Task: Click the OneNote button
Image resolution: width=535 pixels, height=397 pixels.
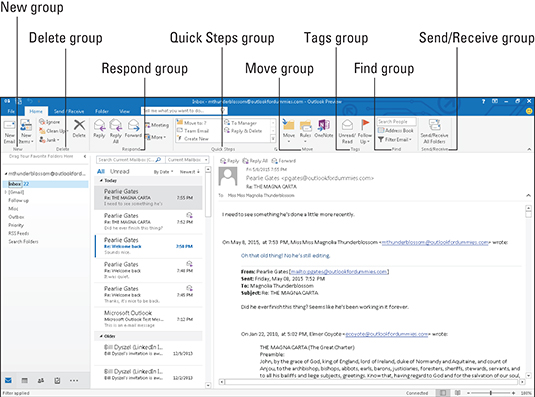Action: point(323,129)
